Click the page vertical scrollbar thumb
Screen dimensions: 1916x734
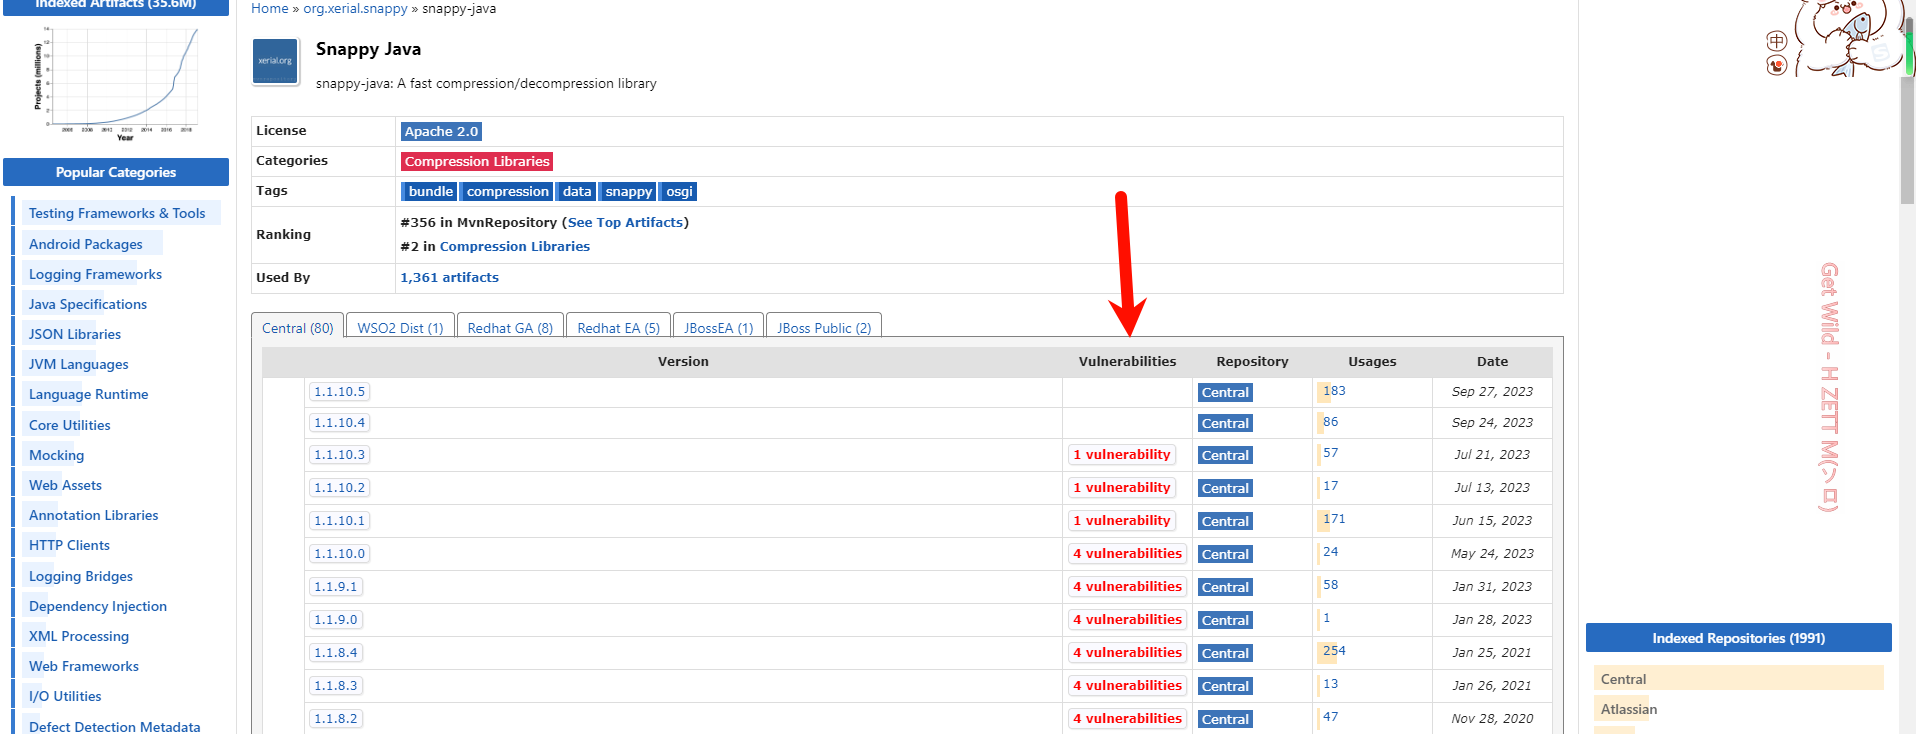(1908, 140)
